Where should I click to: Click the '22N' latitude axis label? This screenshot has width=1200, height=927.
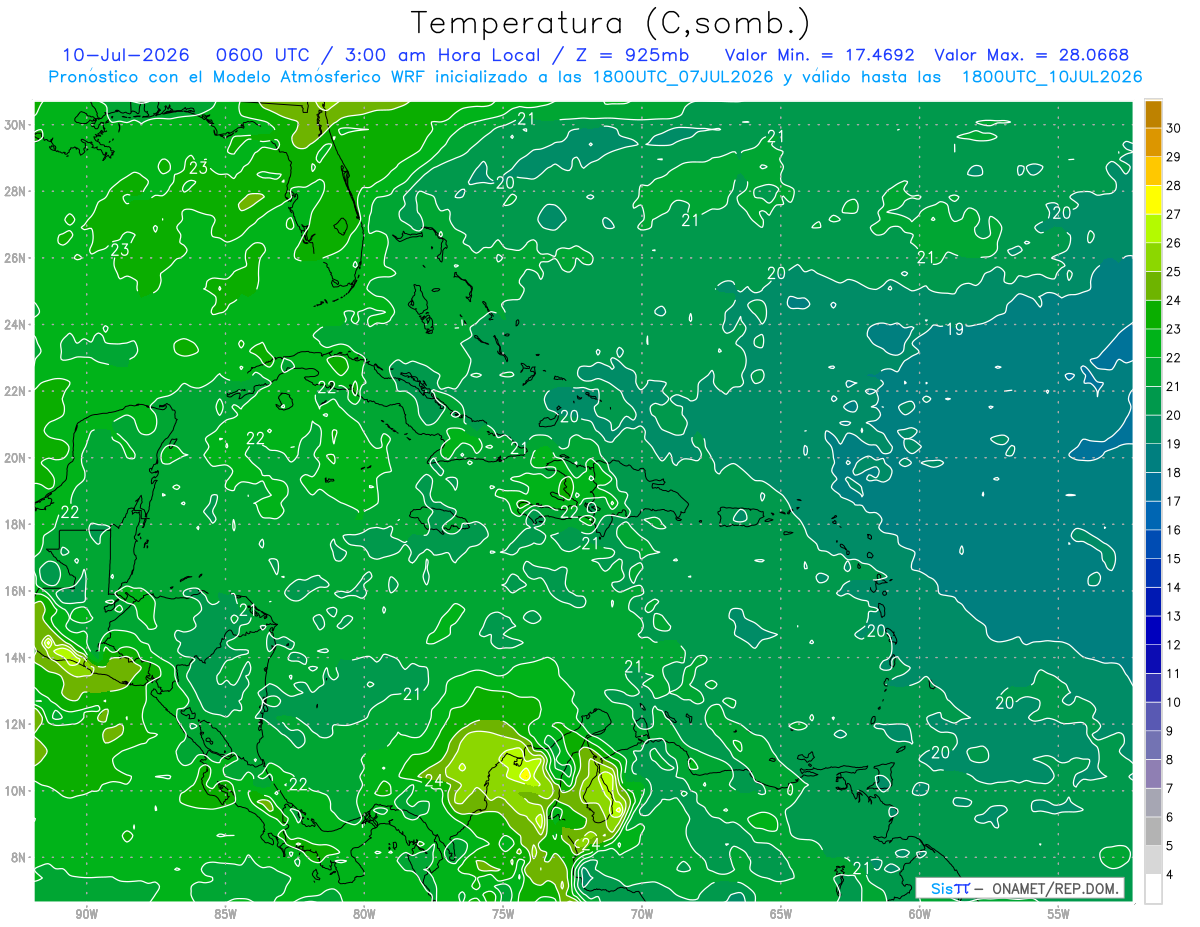[x=16, y=391]
